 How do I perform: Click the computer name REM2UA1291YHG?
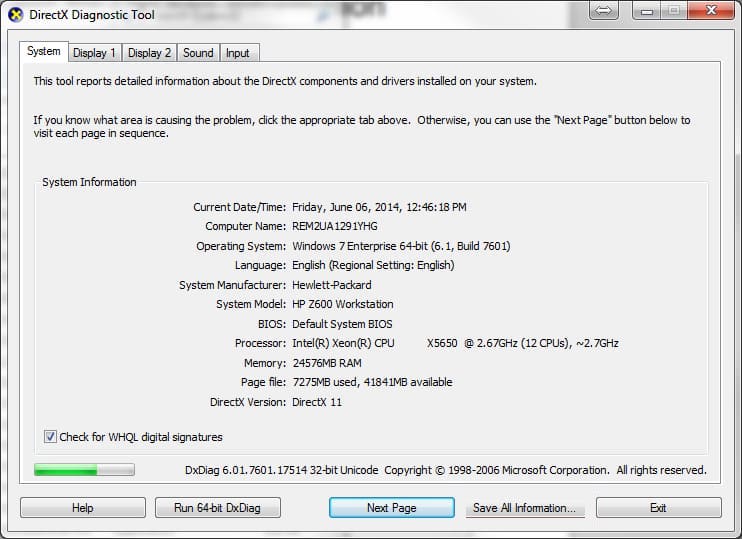[x=335, y=226]
